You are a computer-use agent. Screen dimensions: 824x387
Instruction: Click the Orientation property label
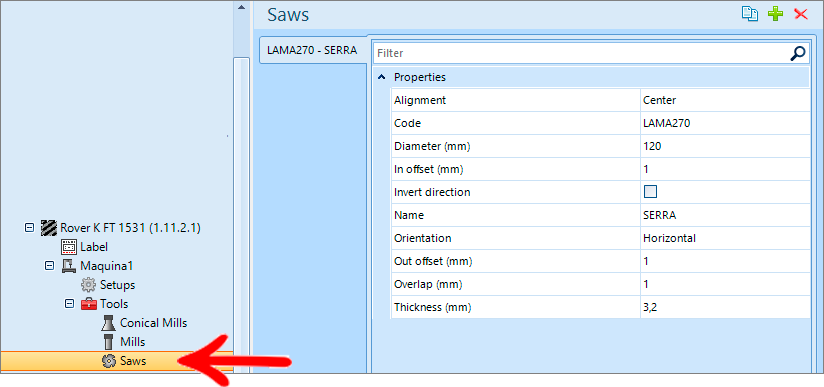click(423, 238)
